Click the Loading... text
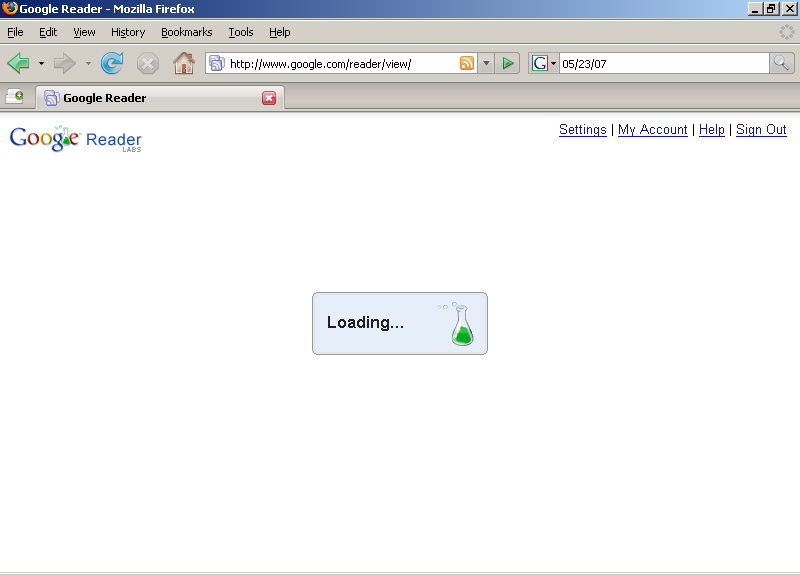 coord(365,322)
